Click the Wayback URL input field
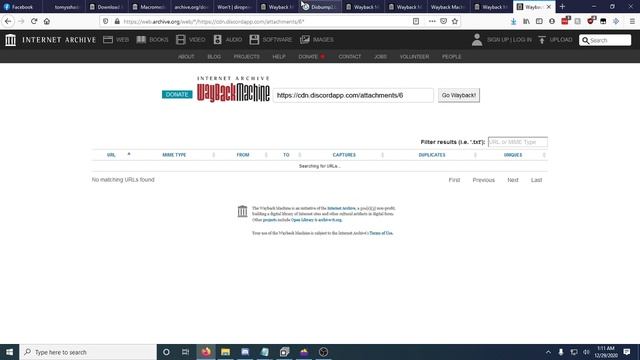Screen dimensions: 640x360 (353, 95)
